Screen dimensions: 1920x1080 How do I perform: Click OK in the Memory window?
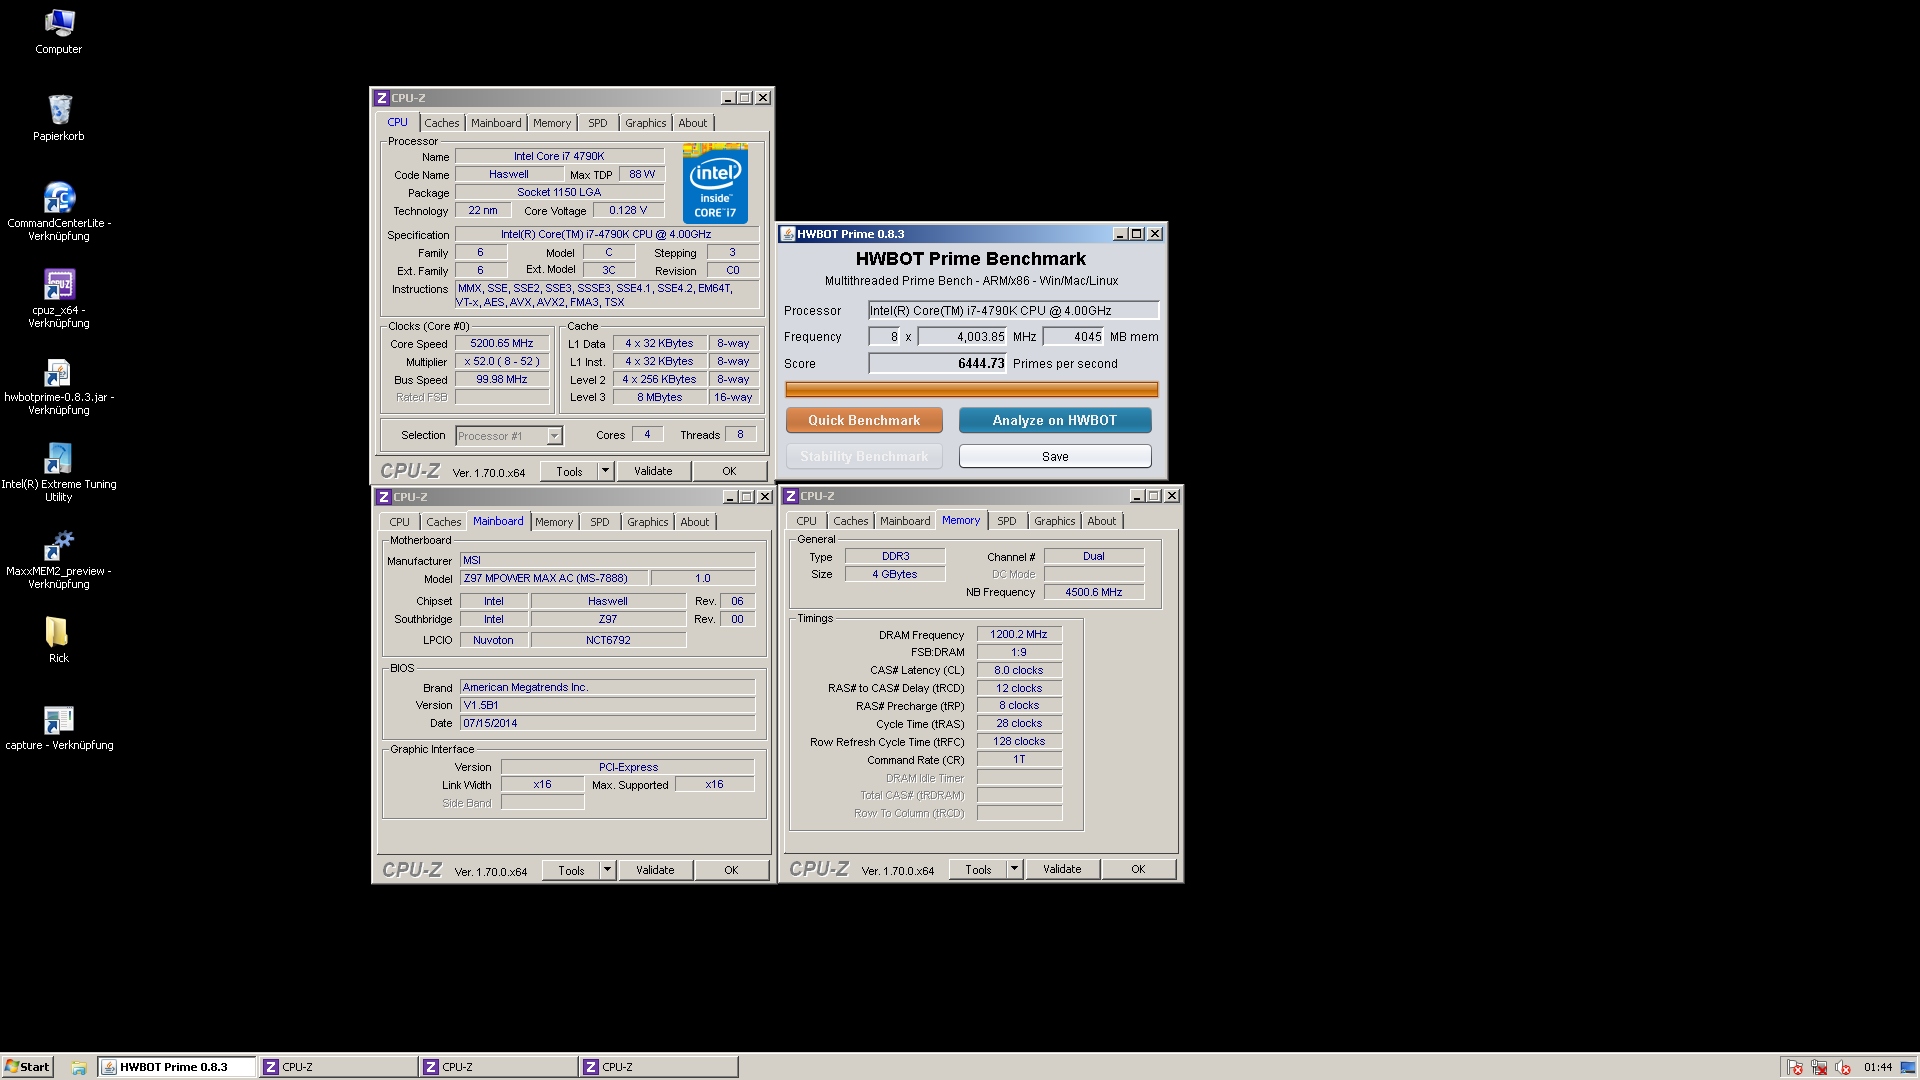click(x=1138, y=869)
